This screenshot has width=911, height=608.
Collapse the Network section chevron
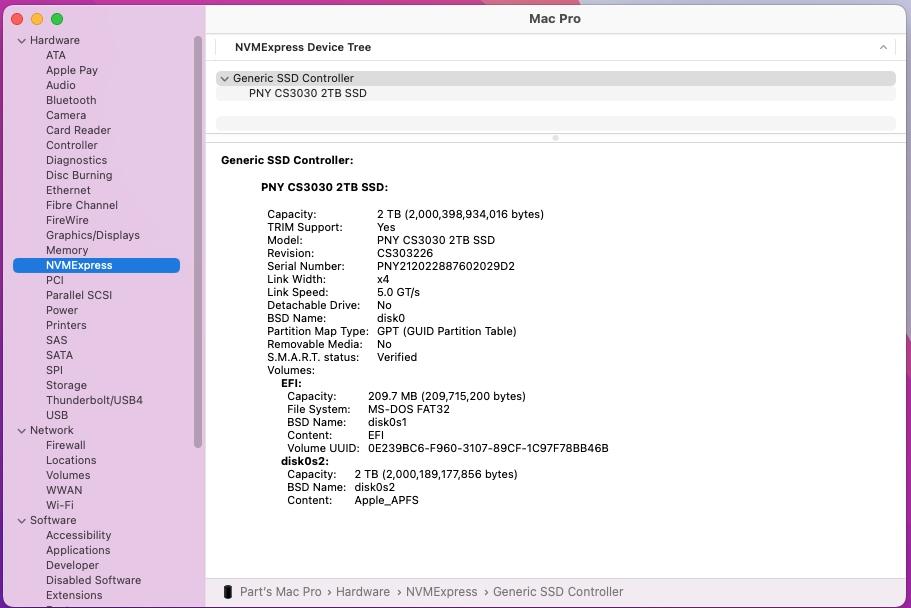(x=21, y=430)
